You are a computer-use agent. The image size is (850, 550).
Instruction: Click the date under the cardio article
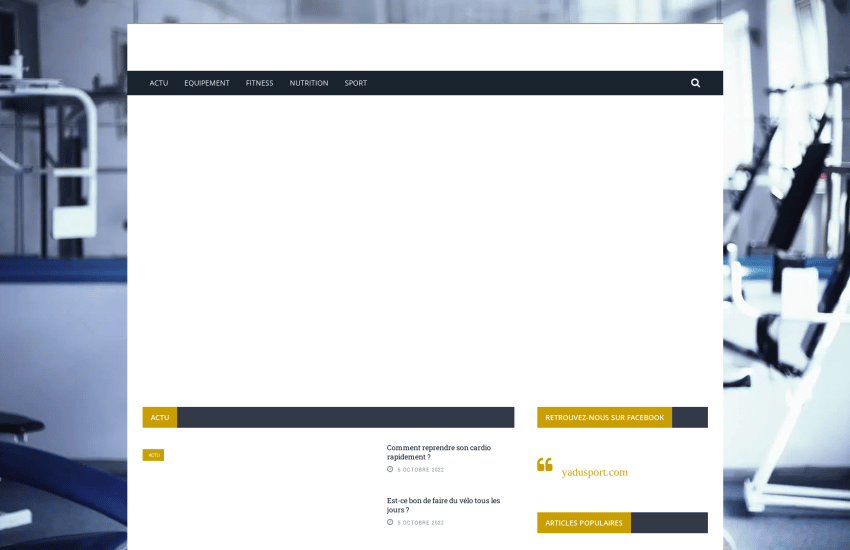tap(420, 469)
